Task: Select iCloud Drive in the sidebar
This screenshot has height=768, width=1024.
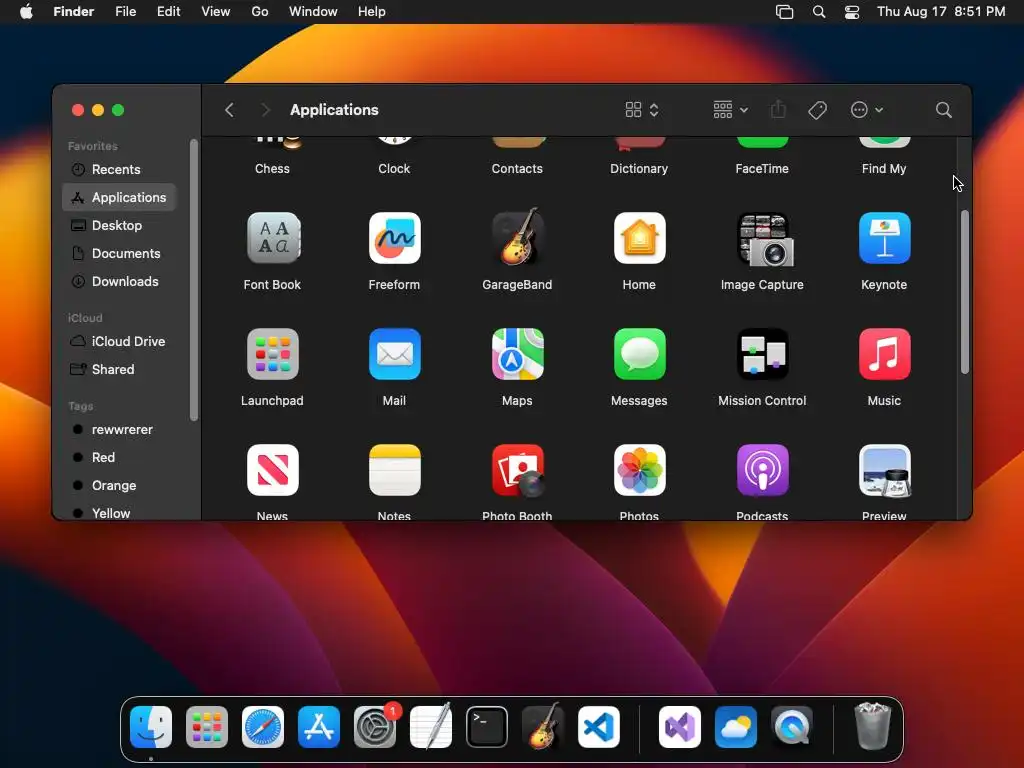Action: tap(120, 342)
